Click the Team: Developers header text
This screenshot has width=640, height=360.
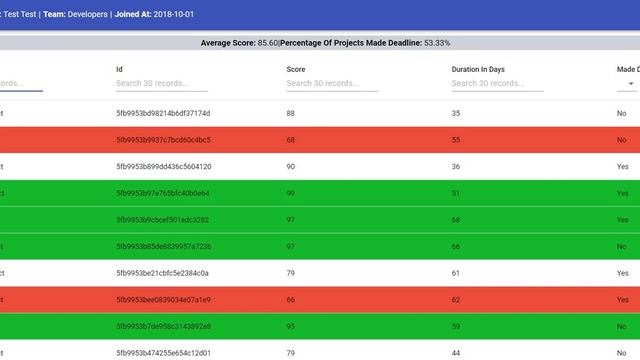point(76,14)
